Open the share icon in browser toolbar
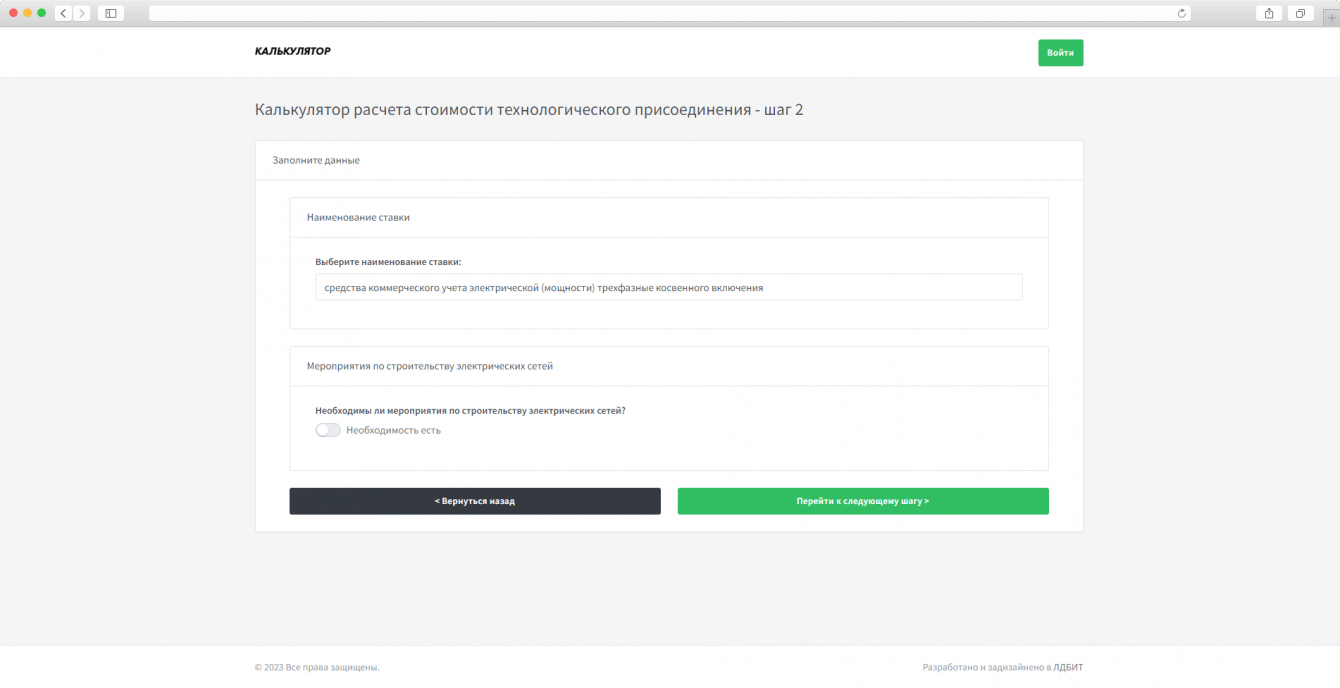The image size is (1340, 688). (x=1269, y=13)
